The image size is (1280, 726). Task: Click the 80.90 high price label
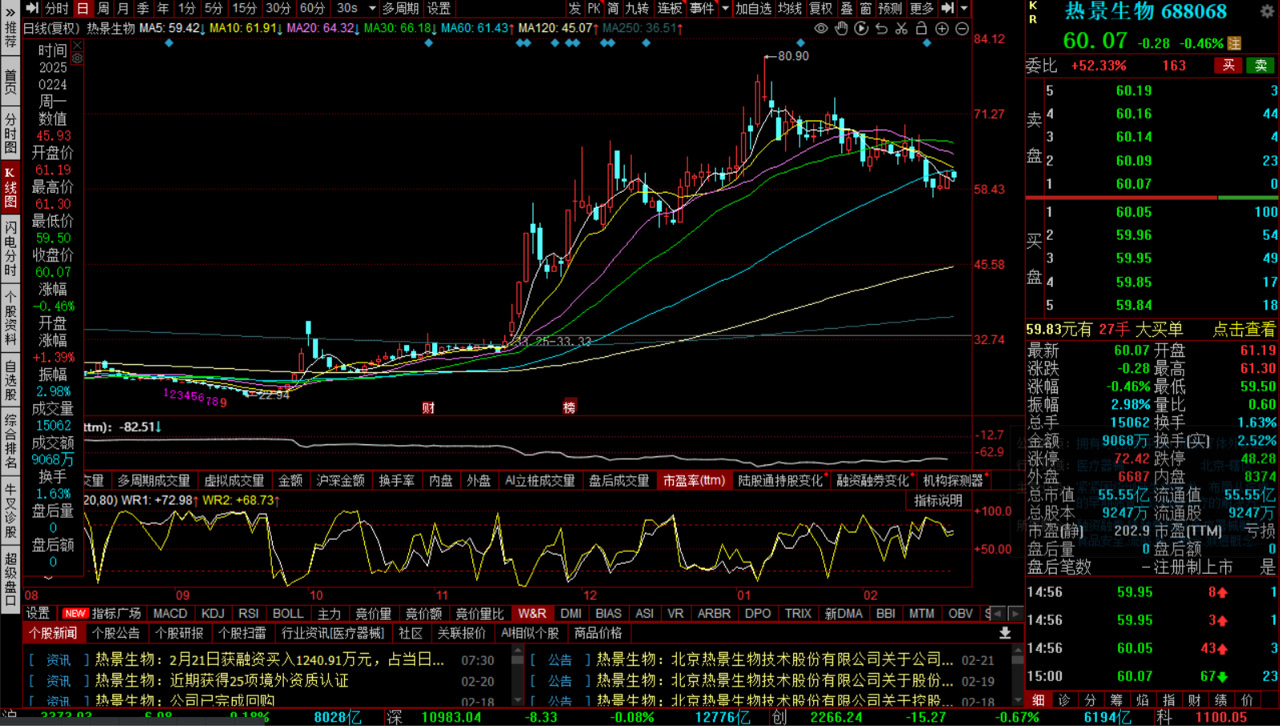click(792, 56)
